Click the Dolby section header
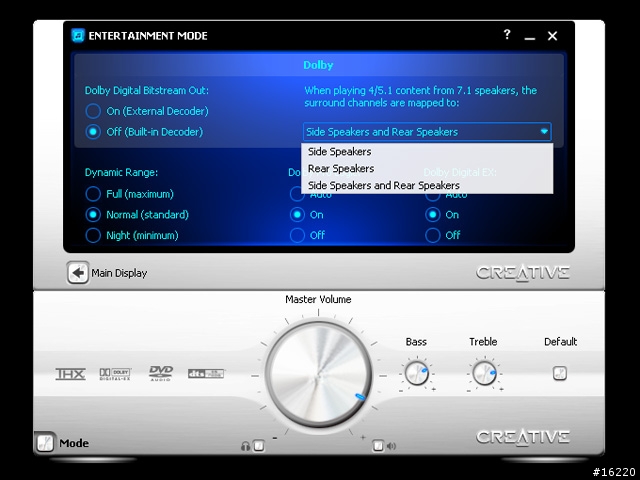 [x=318, y=65]
